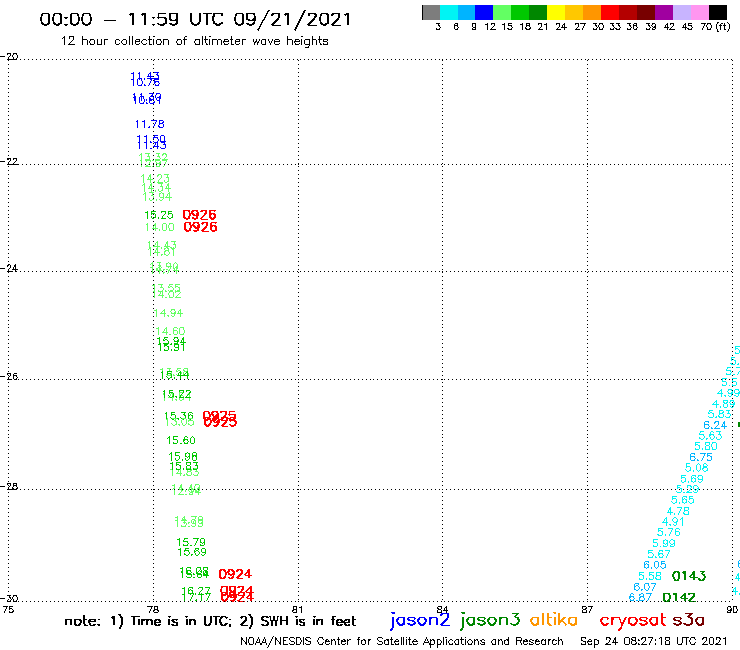The image size is (740, 650).
Task: Pick the lavender swatch in the legend
Action: (x=682, y=12)
